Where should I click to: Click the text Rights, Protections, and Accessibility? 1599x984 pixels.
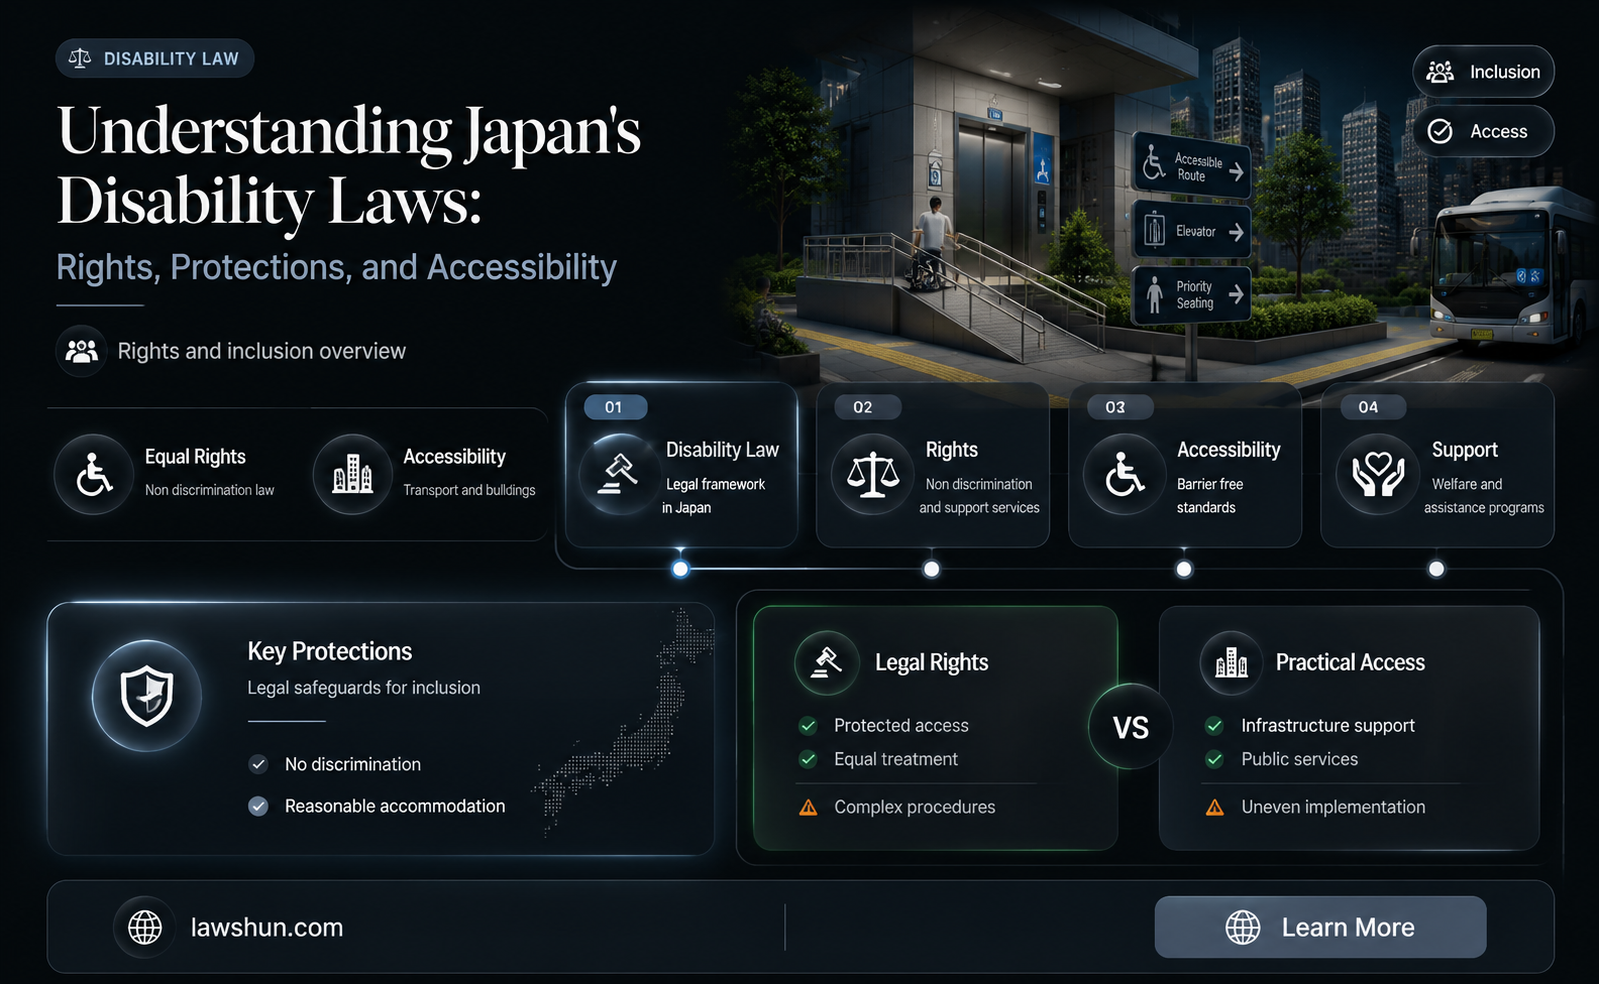336,268
